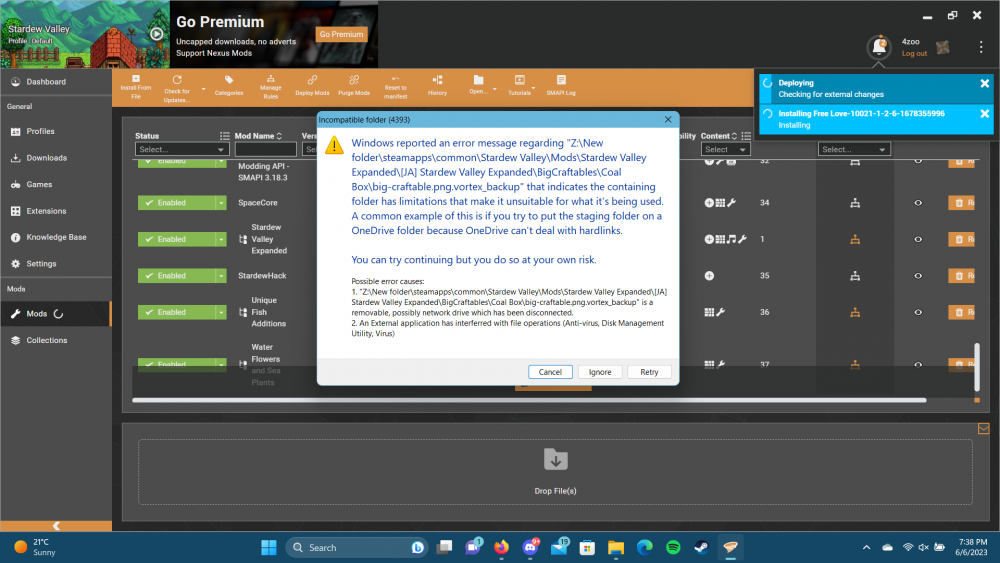Click dependency icon in SpaceCore row
Screen dimensions: 1000x563
click(x=855, y=203)
